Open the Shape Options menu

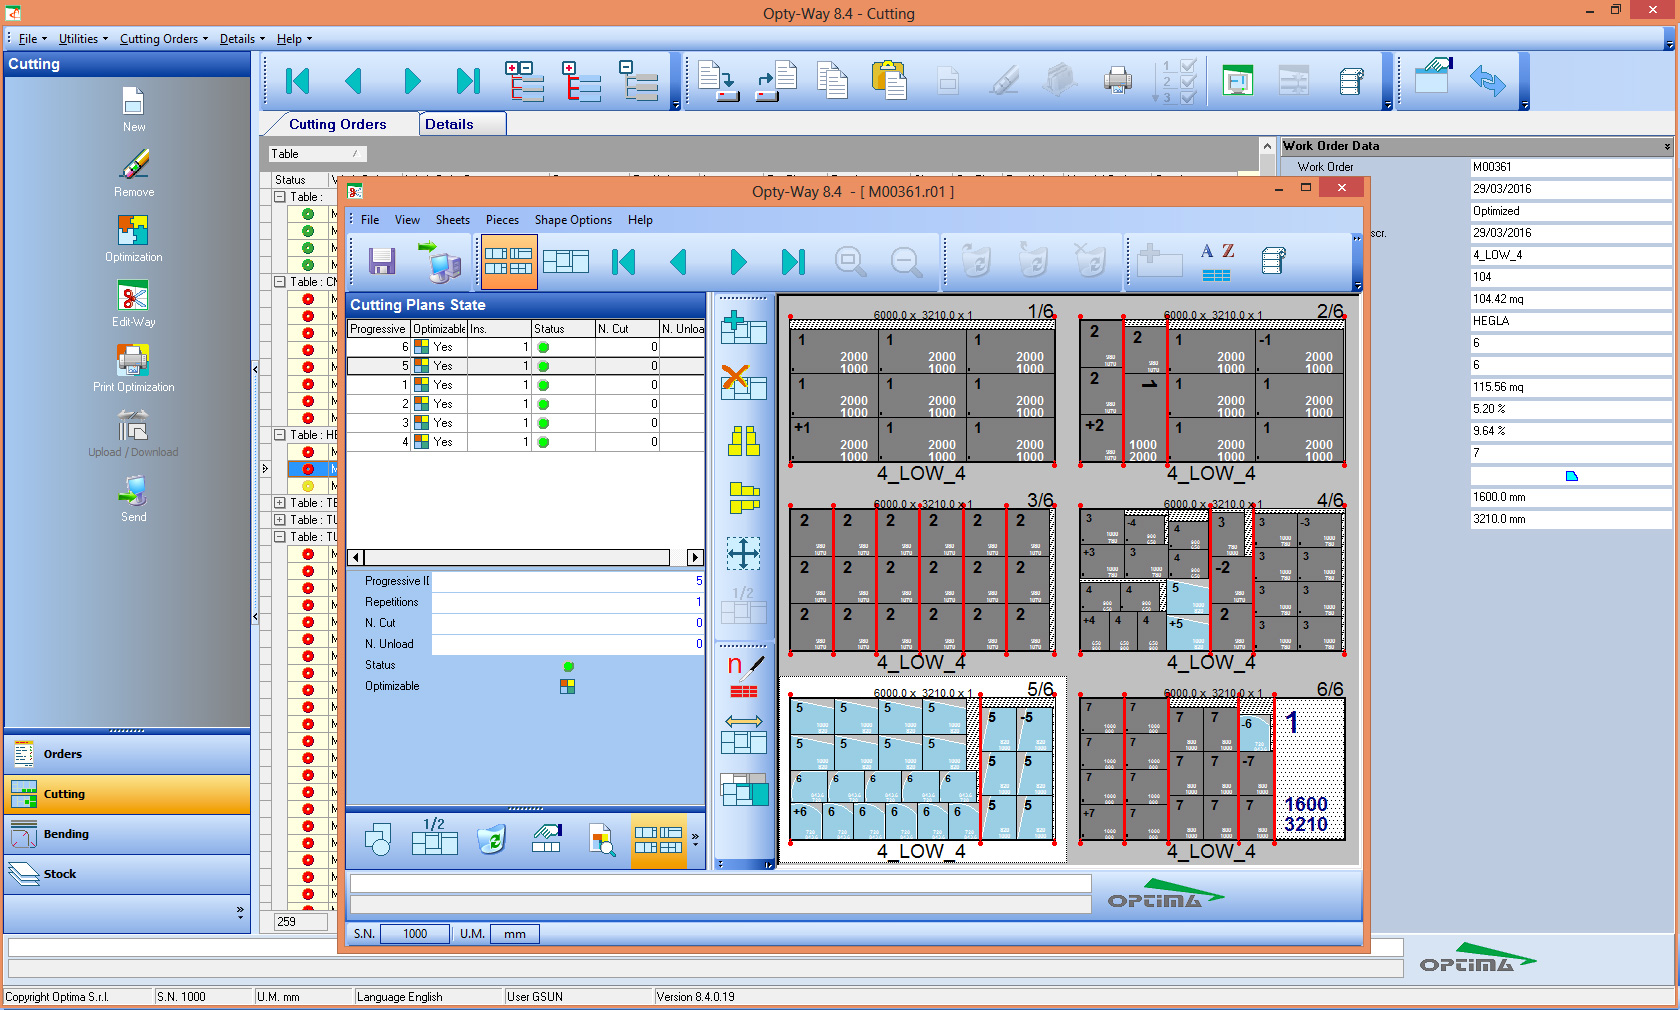pyautogui.click(x=573, y=220)
